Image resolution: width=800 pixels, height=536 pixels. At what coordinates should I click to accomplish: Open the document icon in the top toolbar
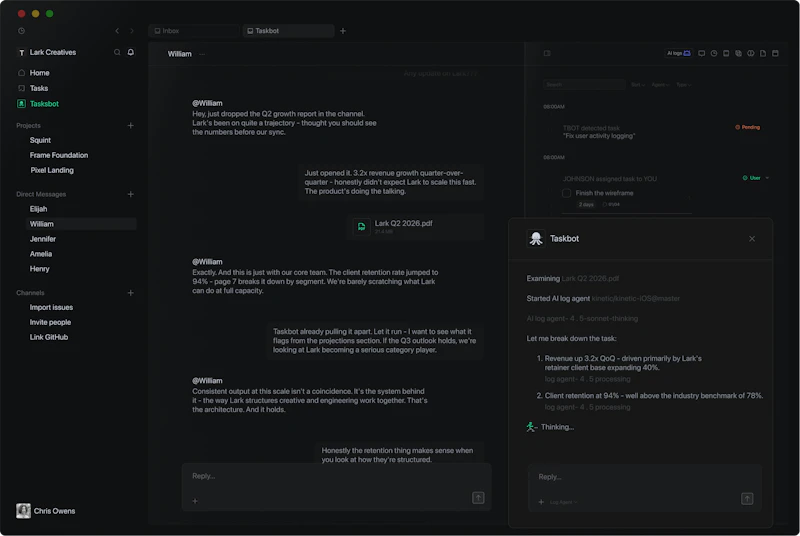pyautogui.click(x=763, y=53)
